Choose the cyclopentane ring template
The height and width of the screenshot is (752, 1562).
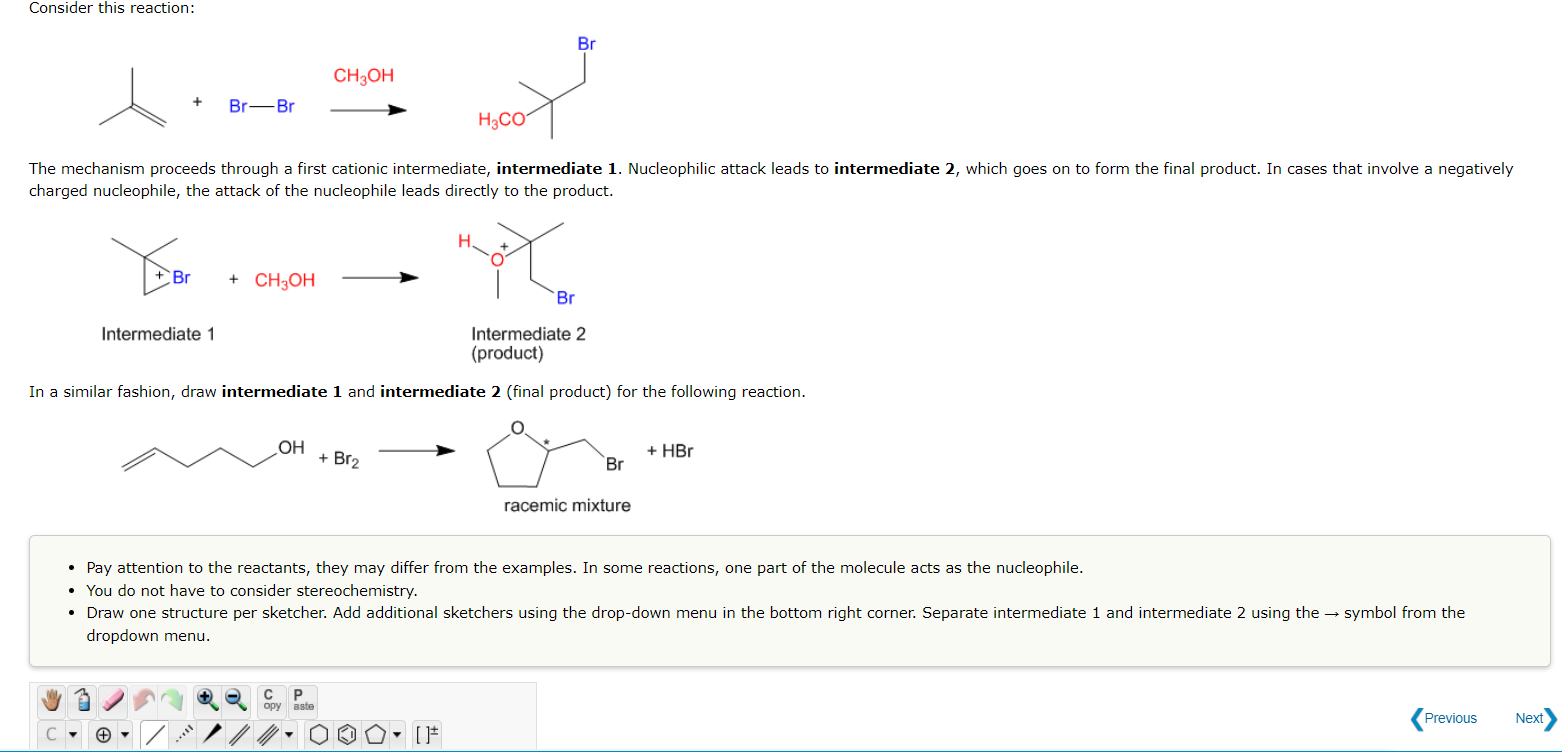point(375,732)
